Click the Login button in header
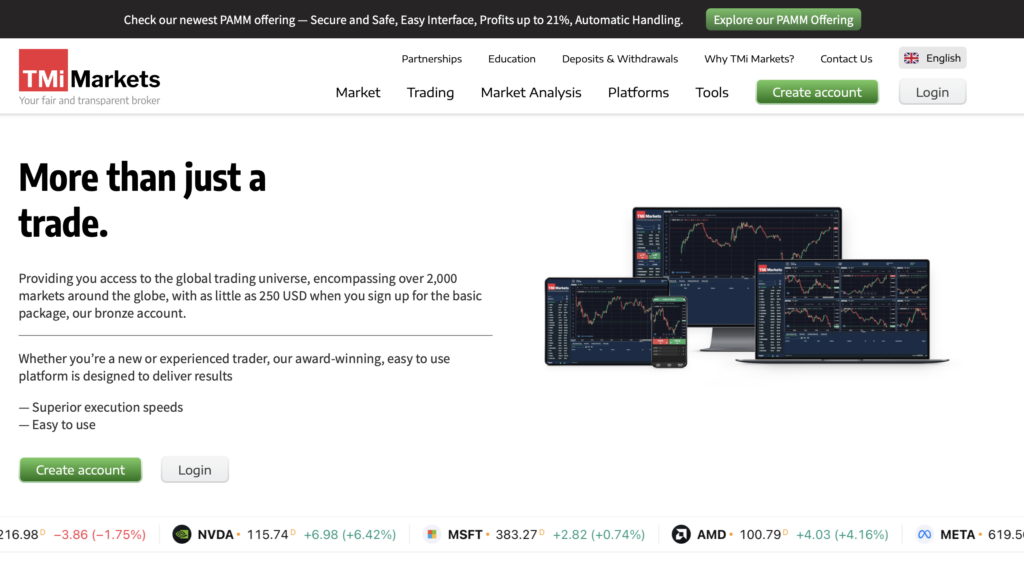This screenshot has height=584, width=1024. (932, 92)
